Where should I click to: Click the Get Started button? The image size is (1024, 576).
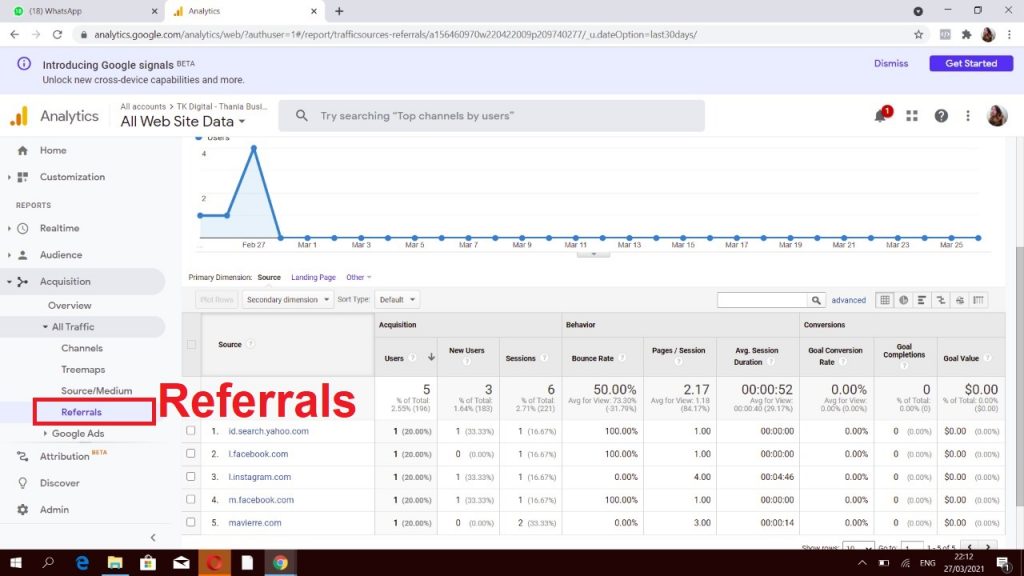pyautogui.click(x=970, y=63)
